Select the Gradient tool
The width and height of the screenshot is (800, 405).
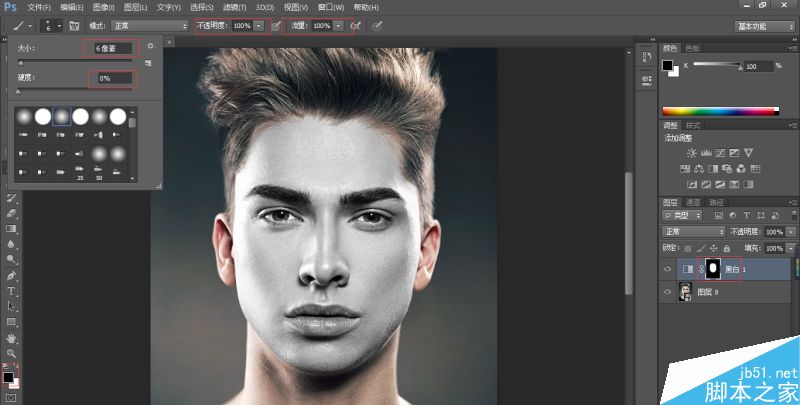coord(11,229)
